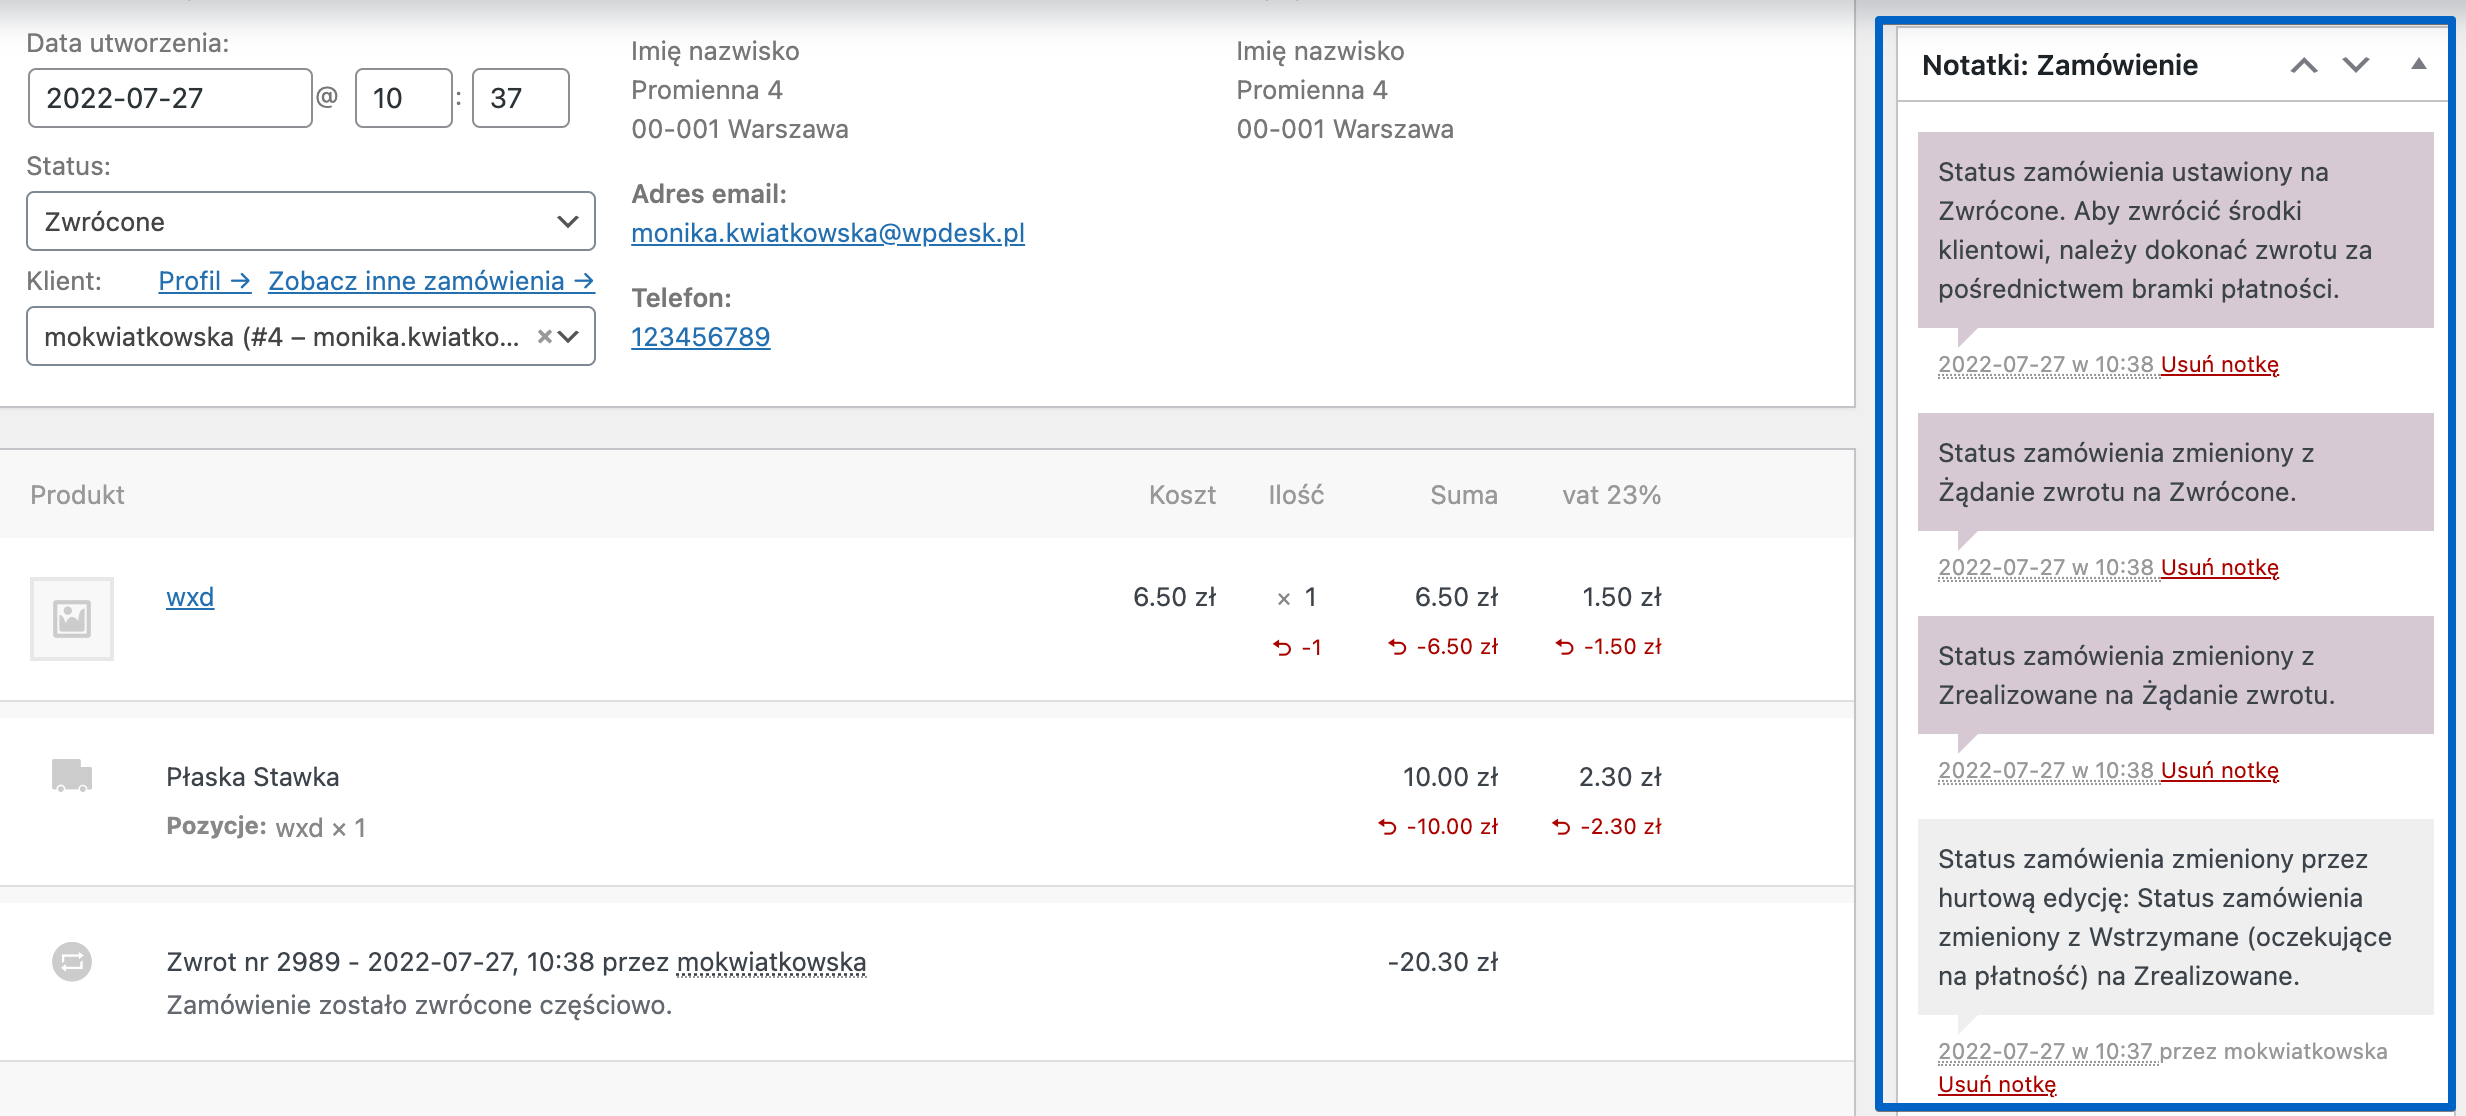Click the minute field showing 37

[520, 98]
